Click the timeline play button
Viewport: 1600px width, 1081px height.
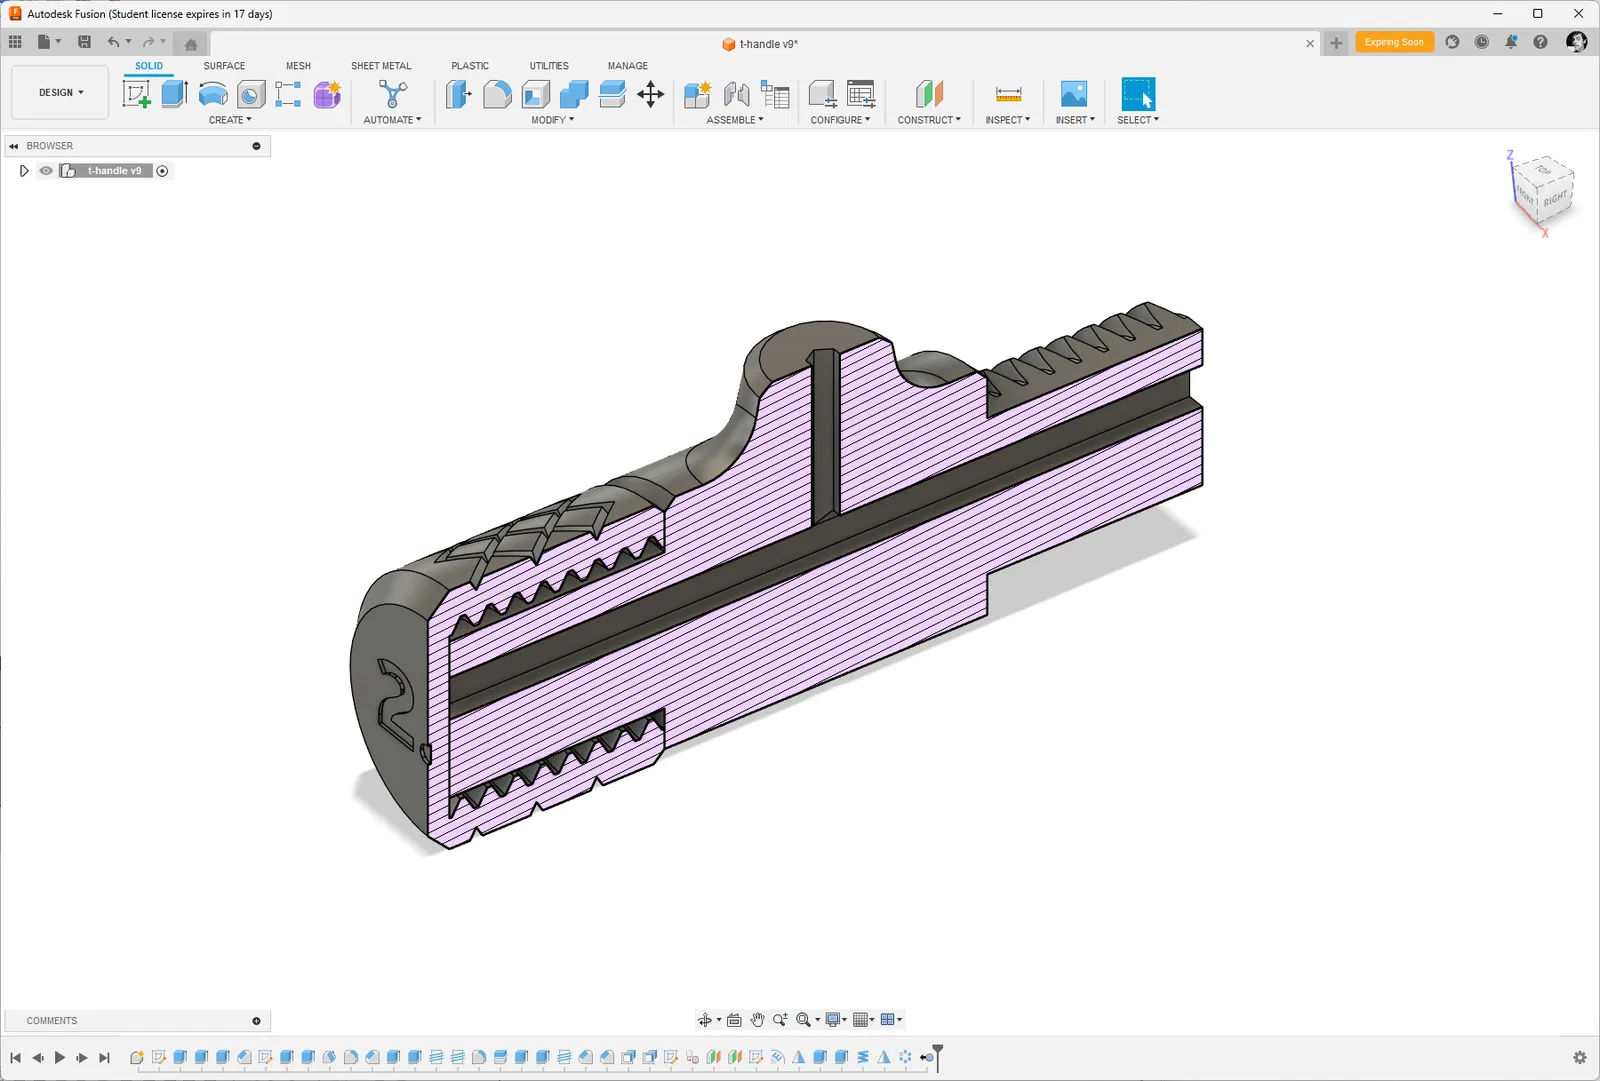pos(60,1058)
